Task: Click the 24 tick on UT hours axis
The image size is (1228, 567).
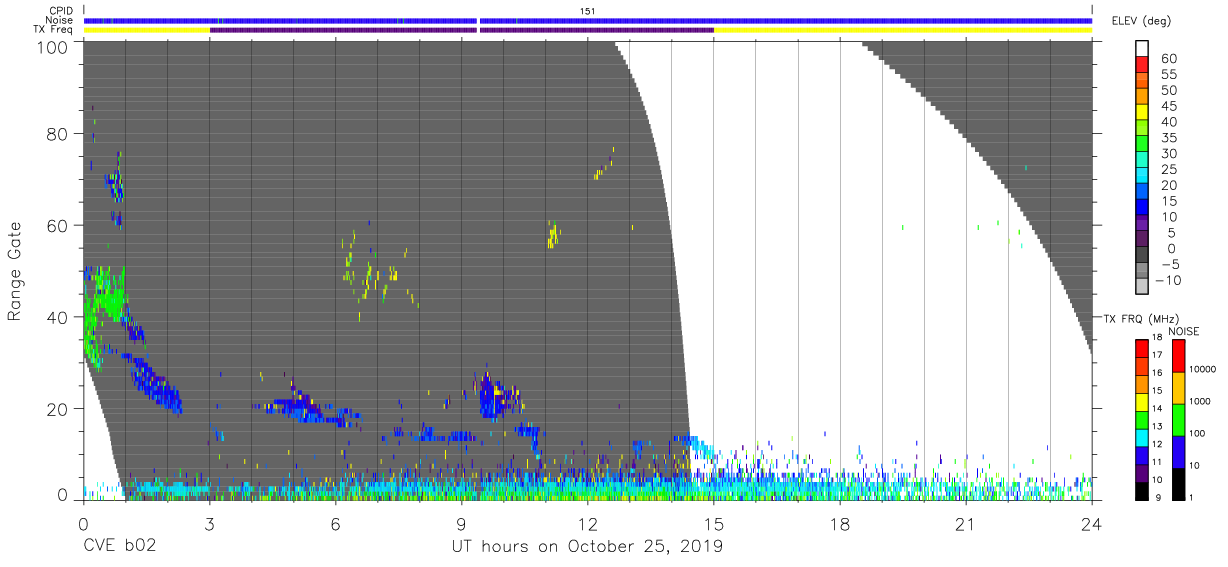Action: (1091, 524)
